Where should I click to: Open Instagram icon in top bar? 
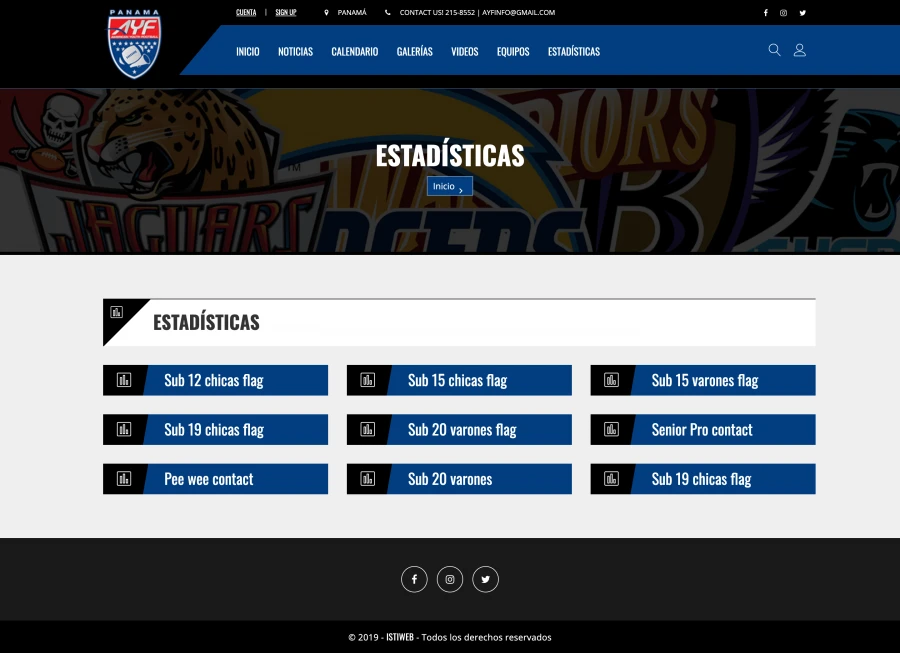click(783, 13)
